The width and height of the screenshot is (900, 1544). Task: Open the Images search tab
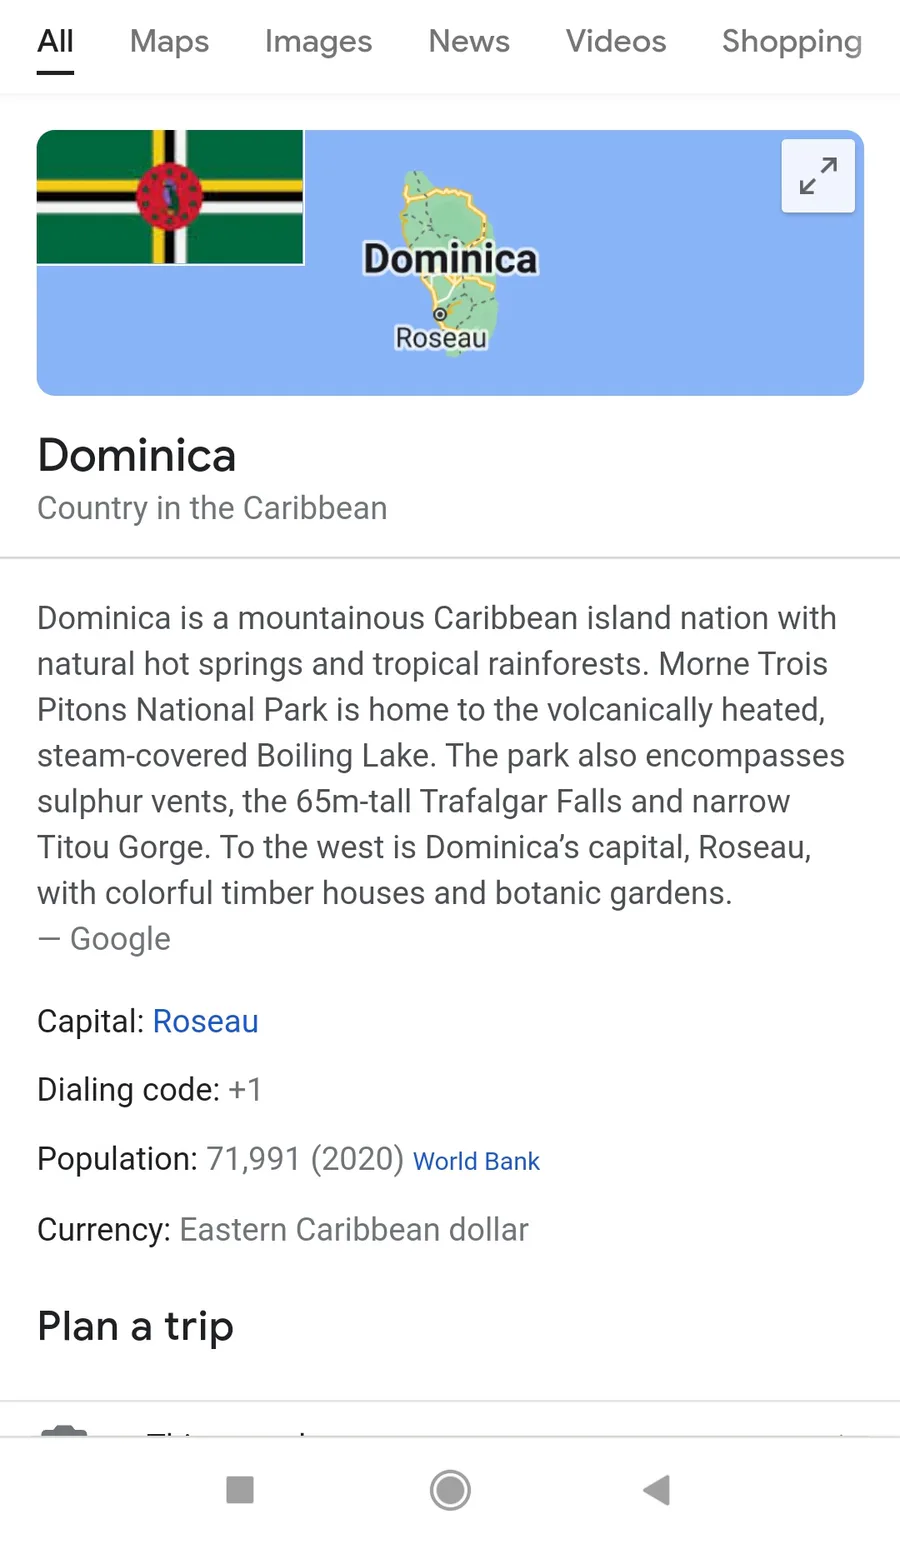pos(318,42)
